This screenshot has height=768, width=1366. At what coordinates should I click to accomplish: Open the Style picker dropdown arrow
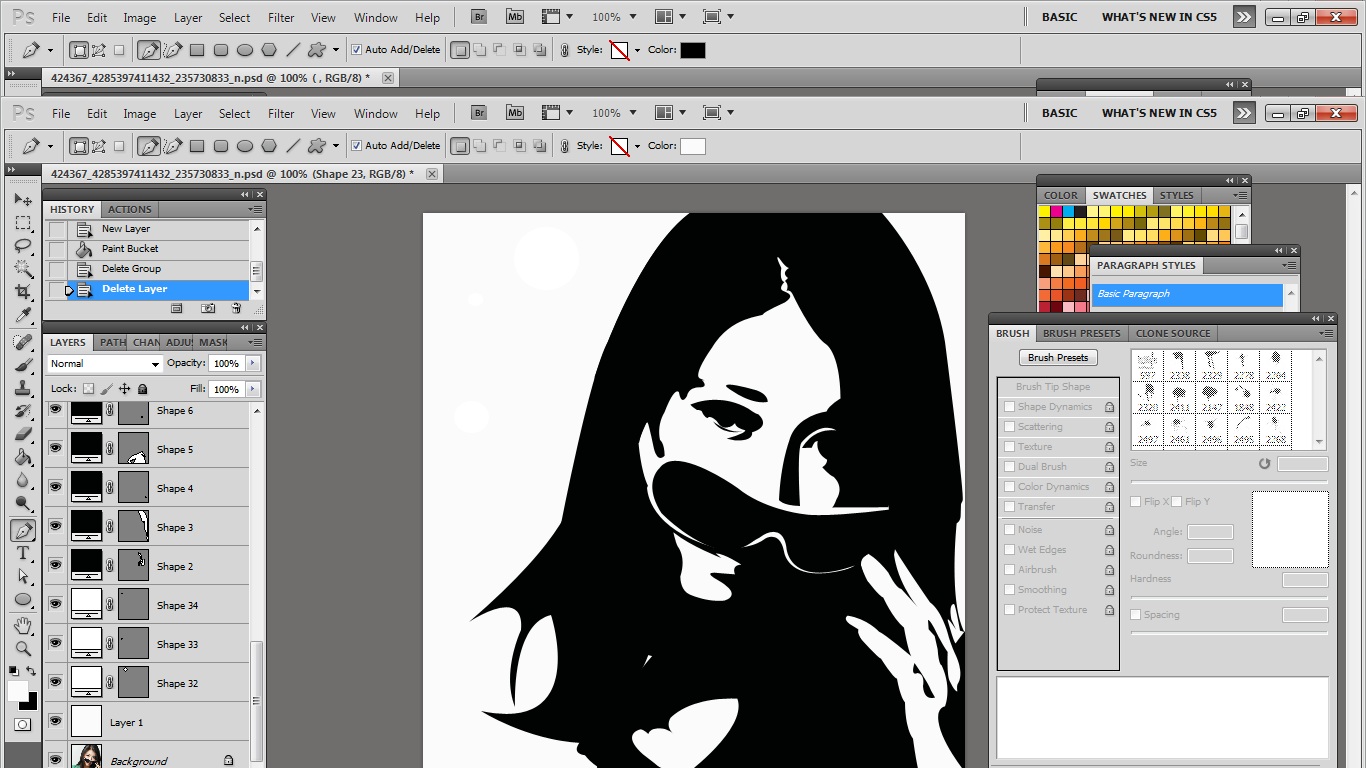(x=637, y=146)
